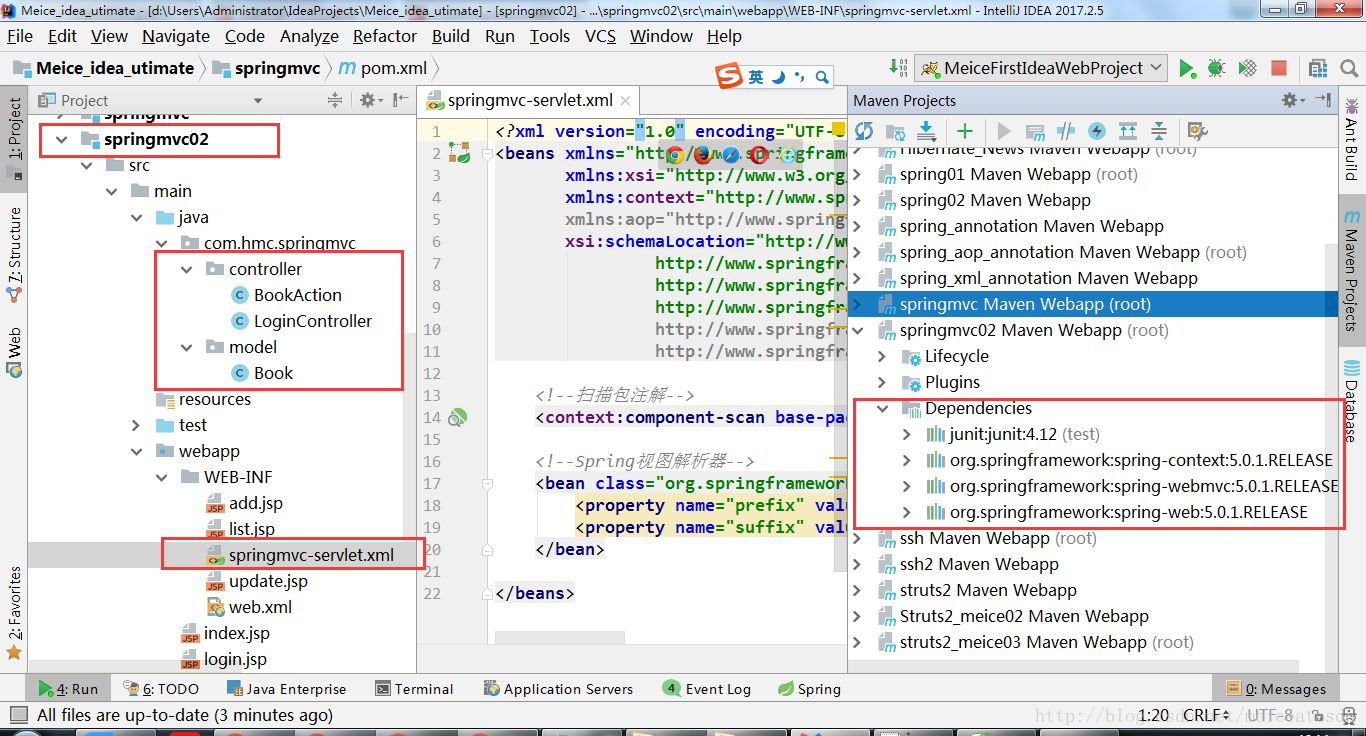Open the Project Structure icon
Screen dimensions: 1366x736
tap(1319, 68)
